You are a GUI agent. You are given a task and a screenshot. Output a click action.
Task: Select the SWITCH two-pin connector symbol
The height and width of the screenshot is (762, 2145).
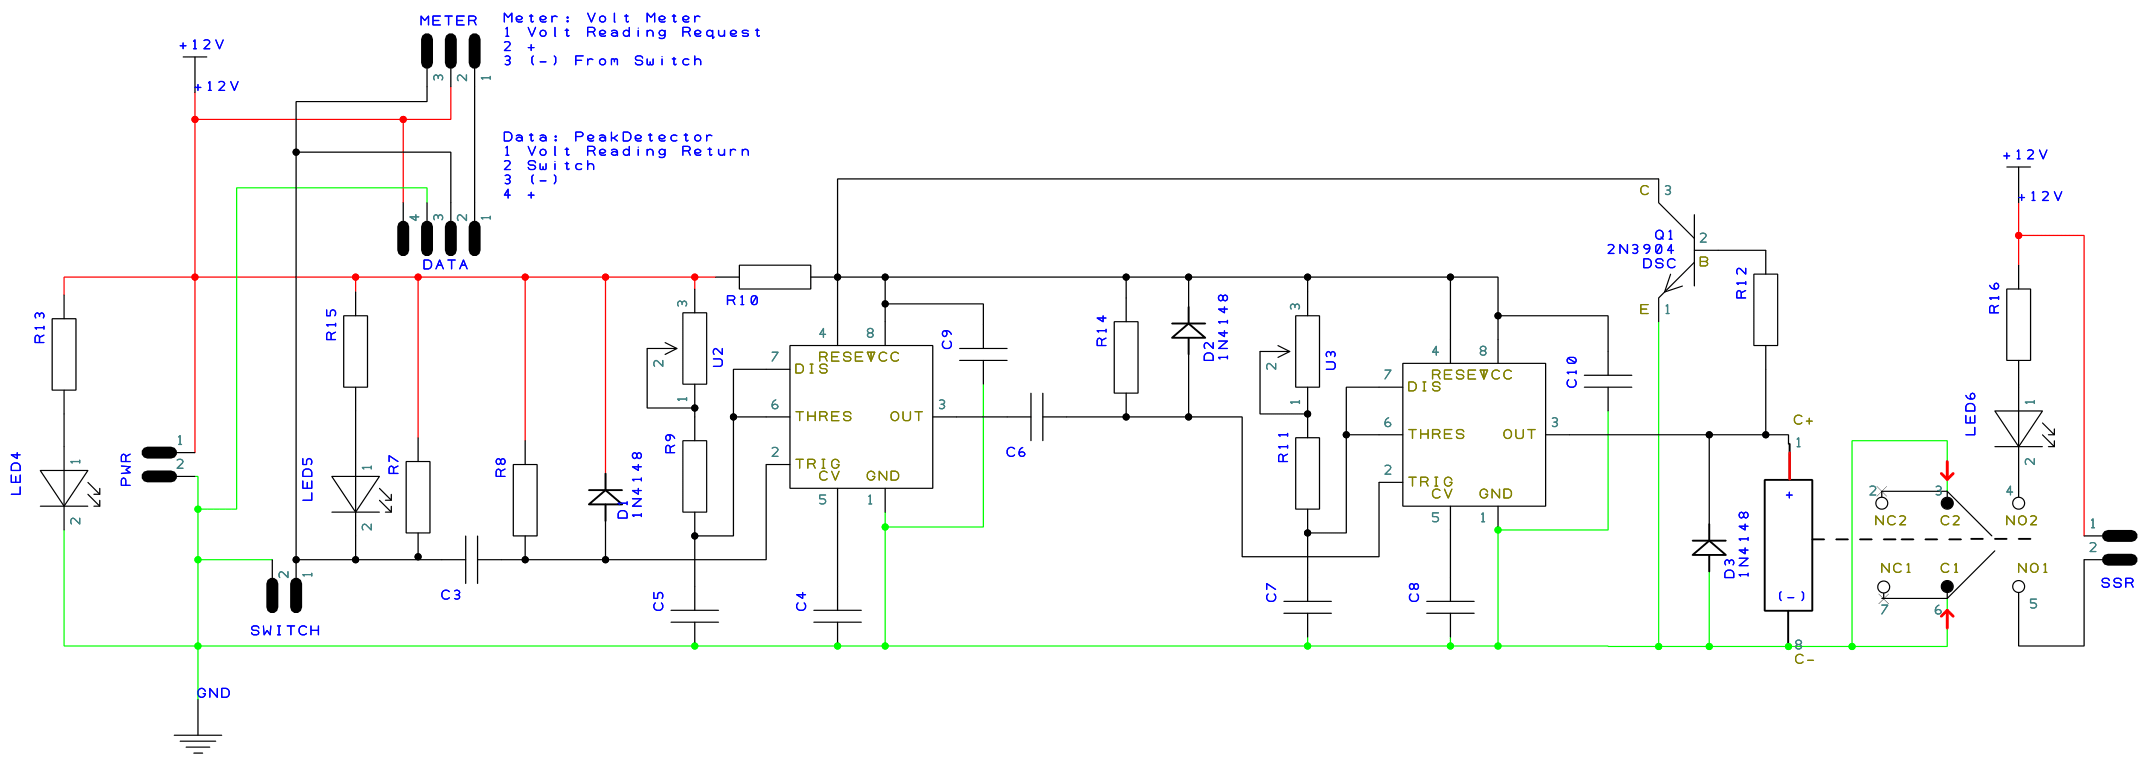[285, 594]
